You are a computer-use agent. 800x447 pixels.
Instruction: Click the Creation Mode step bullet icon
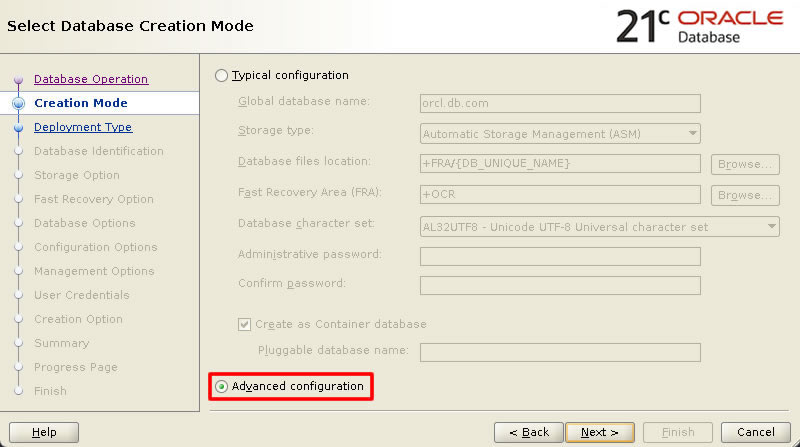pyautogui.click(x=18, y=103)
